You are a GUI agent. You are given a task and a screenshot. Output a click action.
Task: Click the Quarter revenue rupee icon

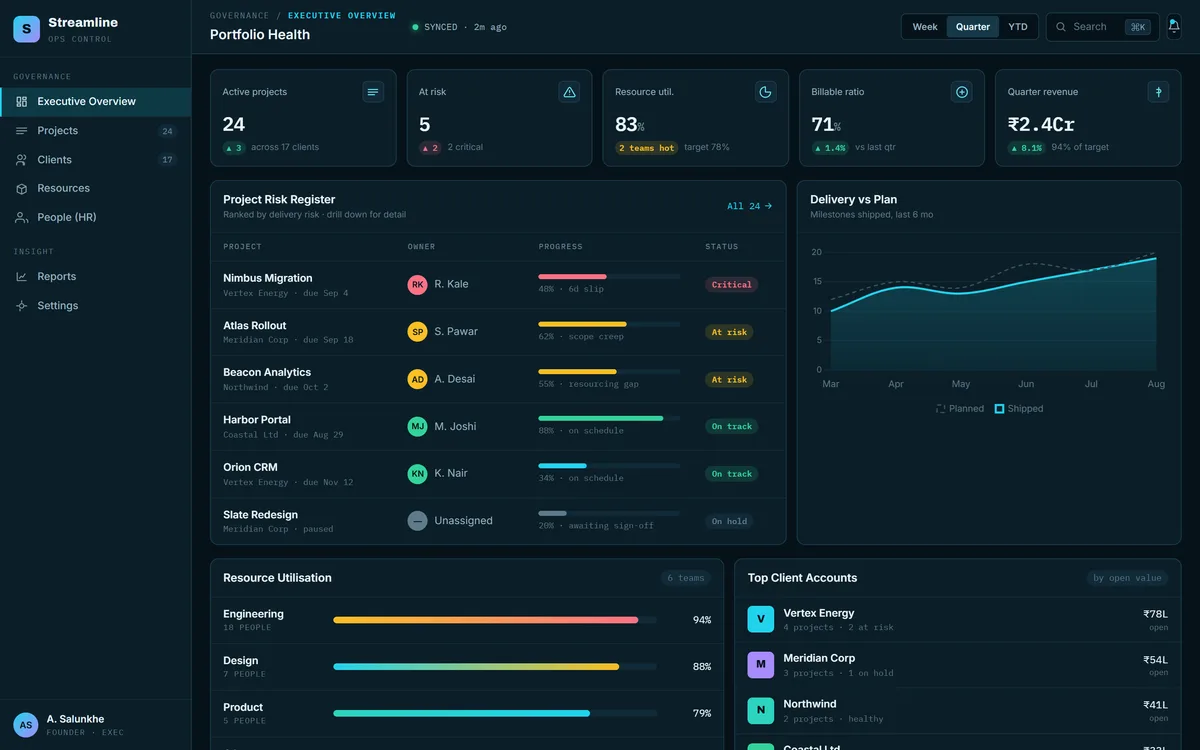[1158, 92]
